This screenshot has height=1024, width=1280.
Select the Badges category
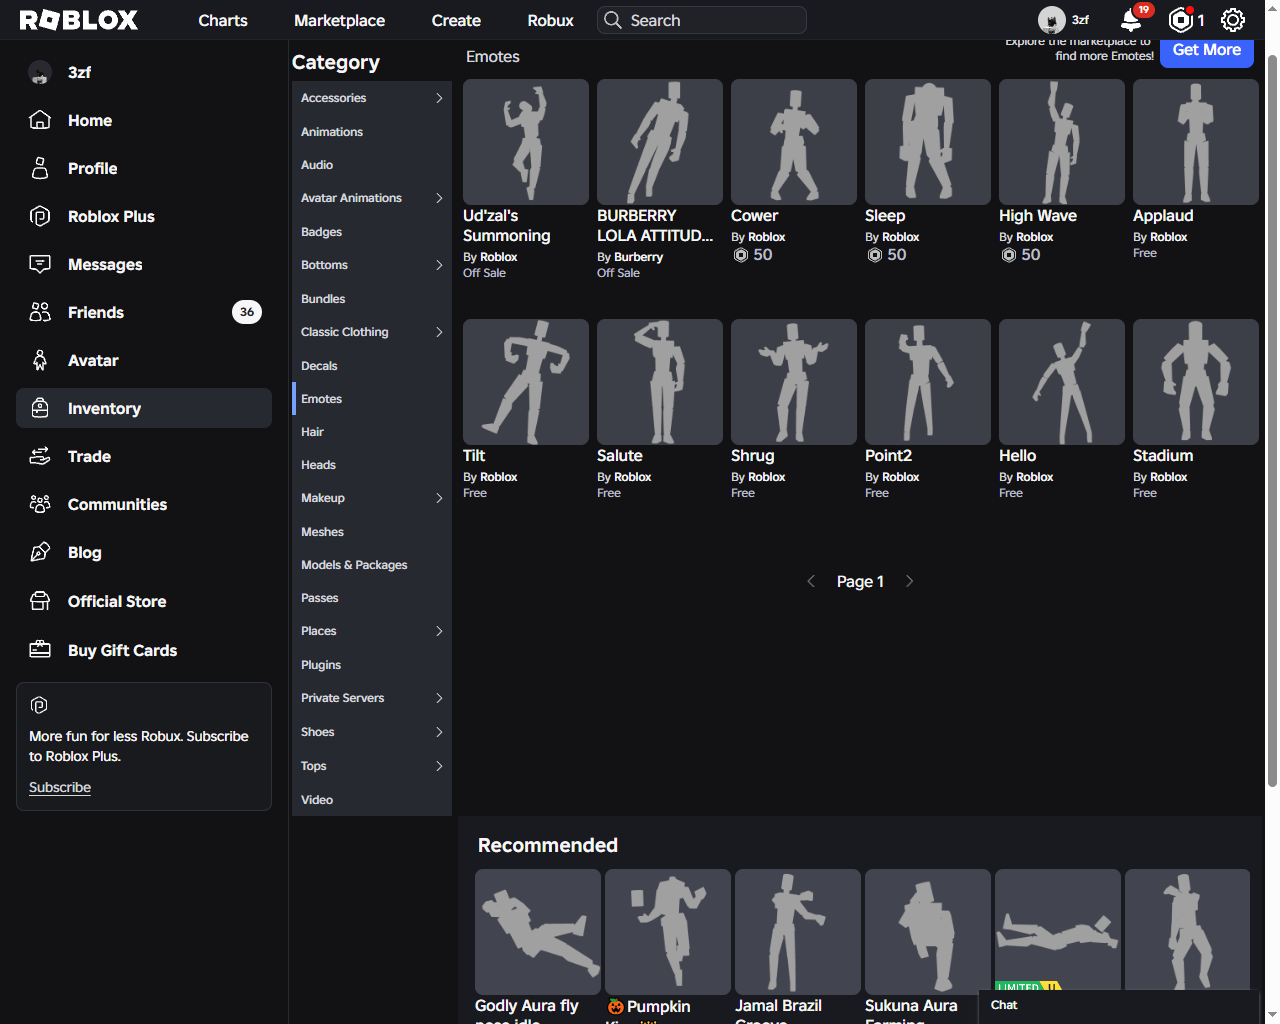[x=372, y=232]
